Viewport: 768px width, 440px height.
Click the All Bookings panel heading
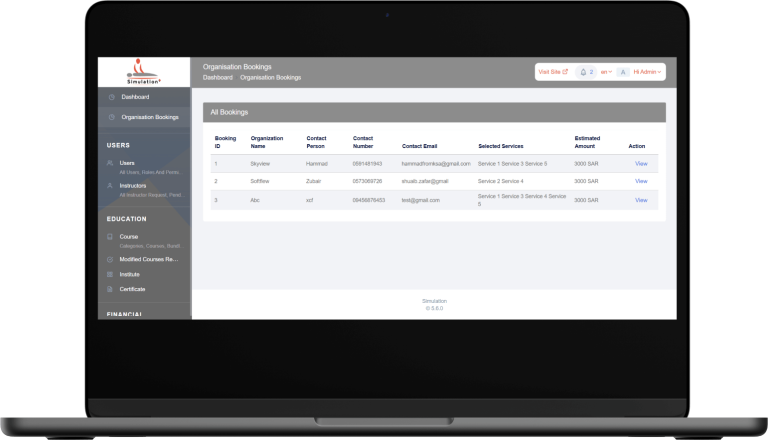[x=229, y=112]
